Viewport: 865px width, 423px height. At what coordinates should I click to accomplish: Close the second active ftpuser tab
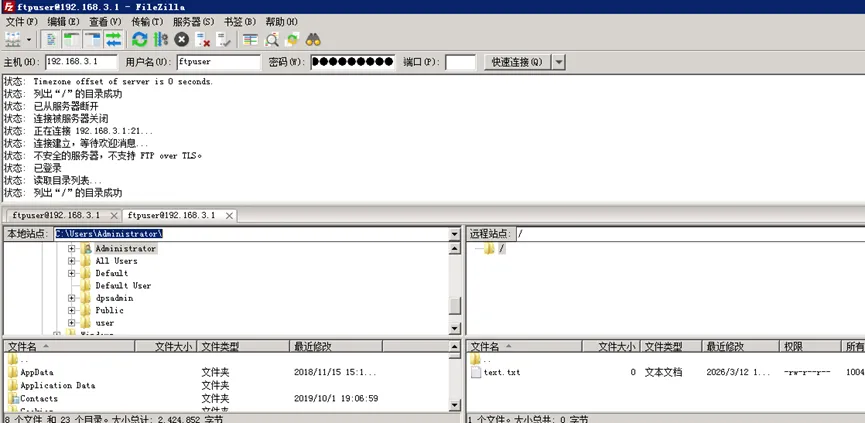pos(229,216)
